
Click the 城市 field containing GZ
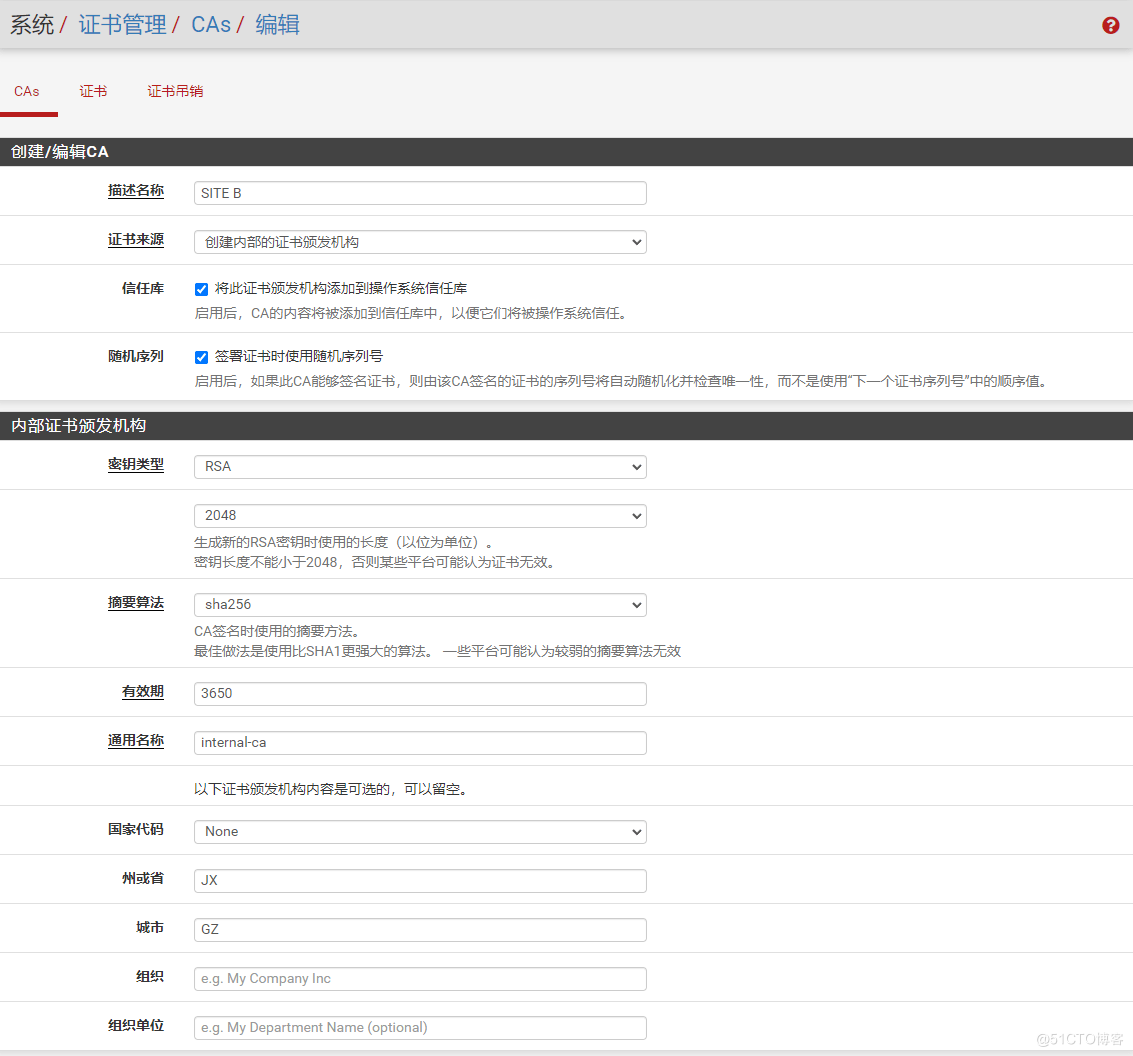click(419, 929)
